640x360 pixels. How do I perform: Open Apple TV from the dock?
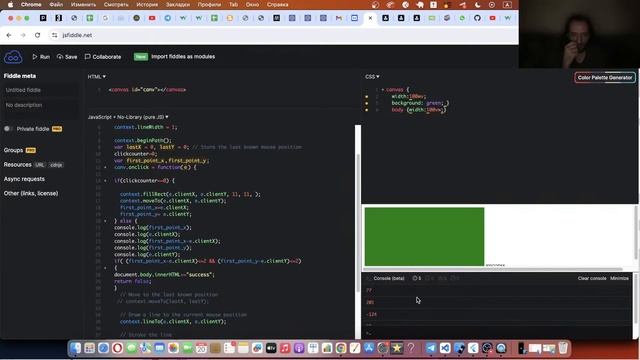pos(271,348)
